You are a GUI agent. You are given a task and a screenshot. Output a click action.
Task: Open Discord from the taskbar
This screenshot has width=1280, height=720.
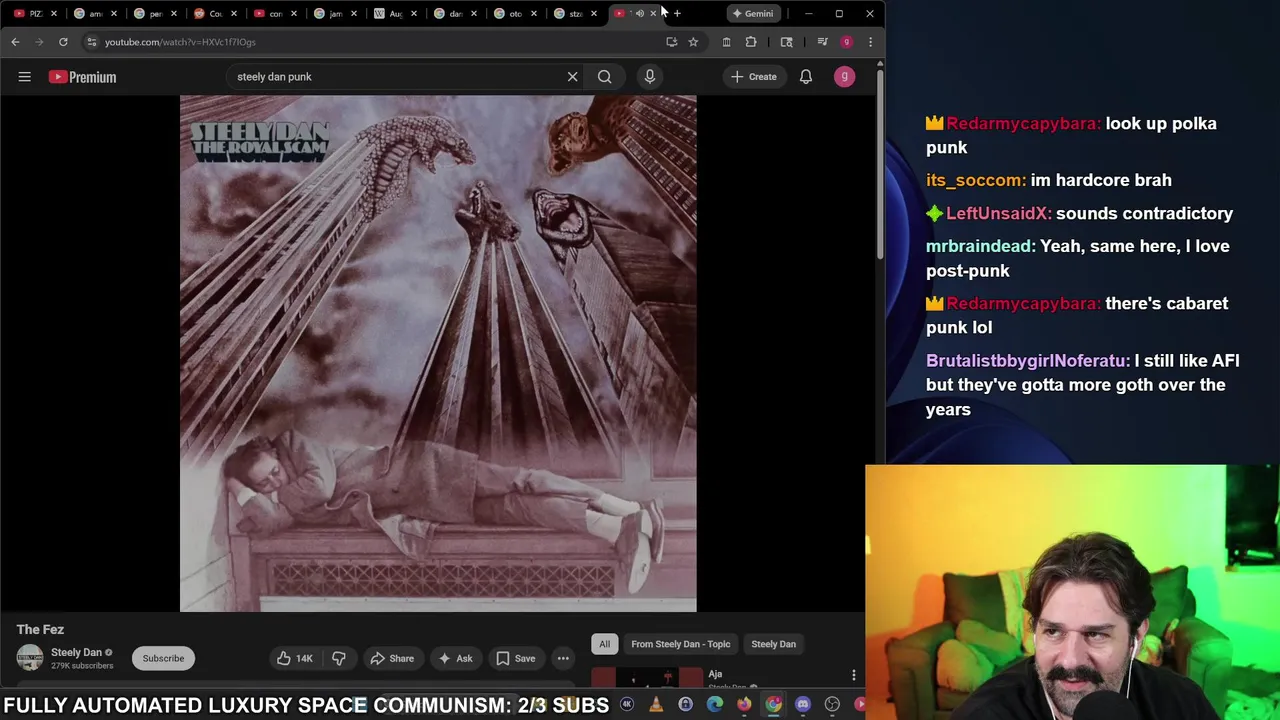coord(803,705)
